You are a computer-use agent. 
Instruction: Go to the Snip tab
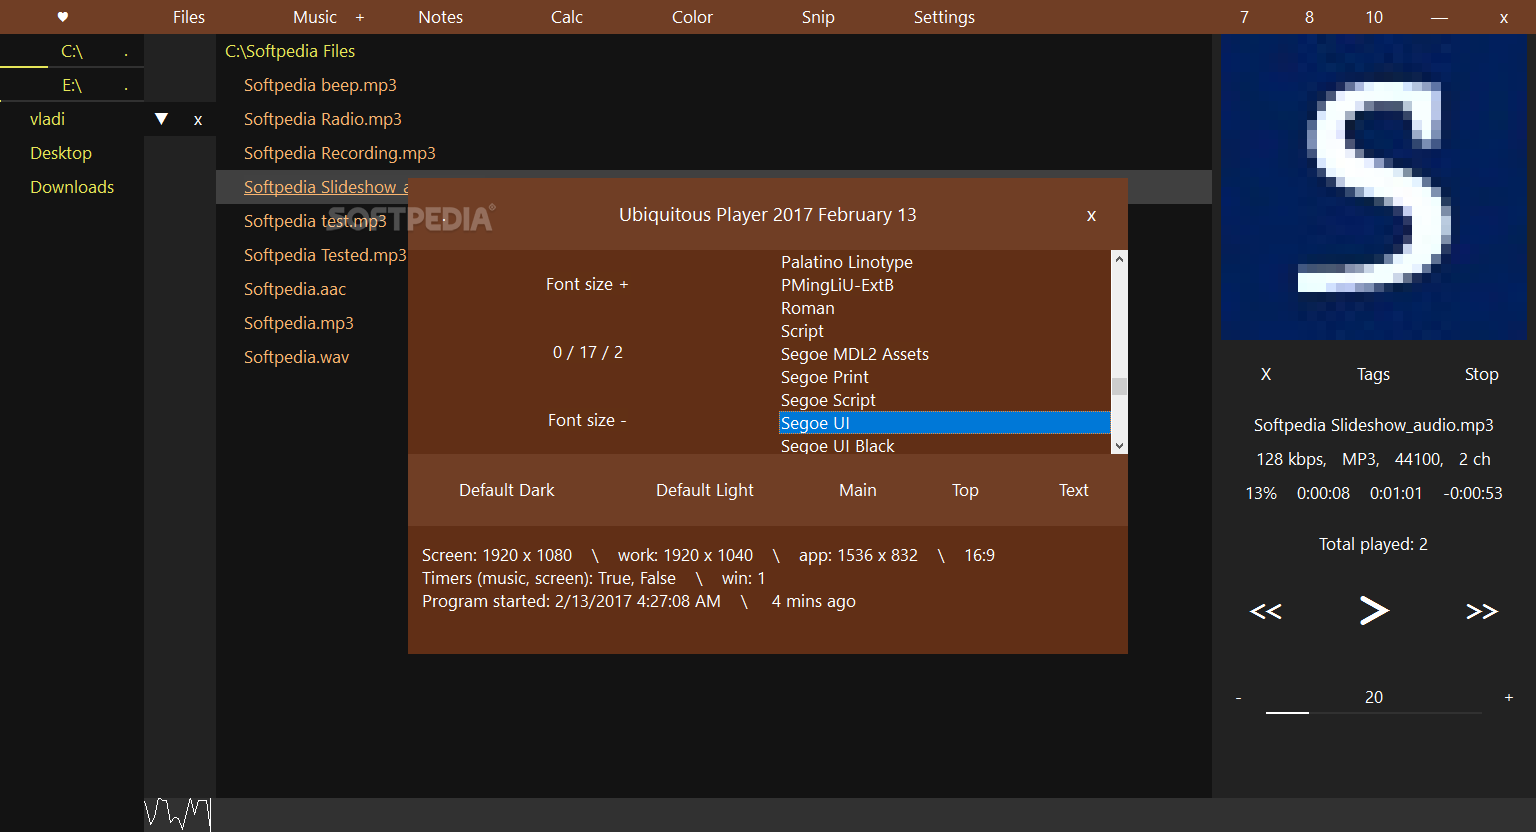(818, 17)
